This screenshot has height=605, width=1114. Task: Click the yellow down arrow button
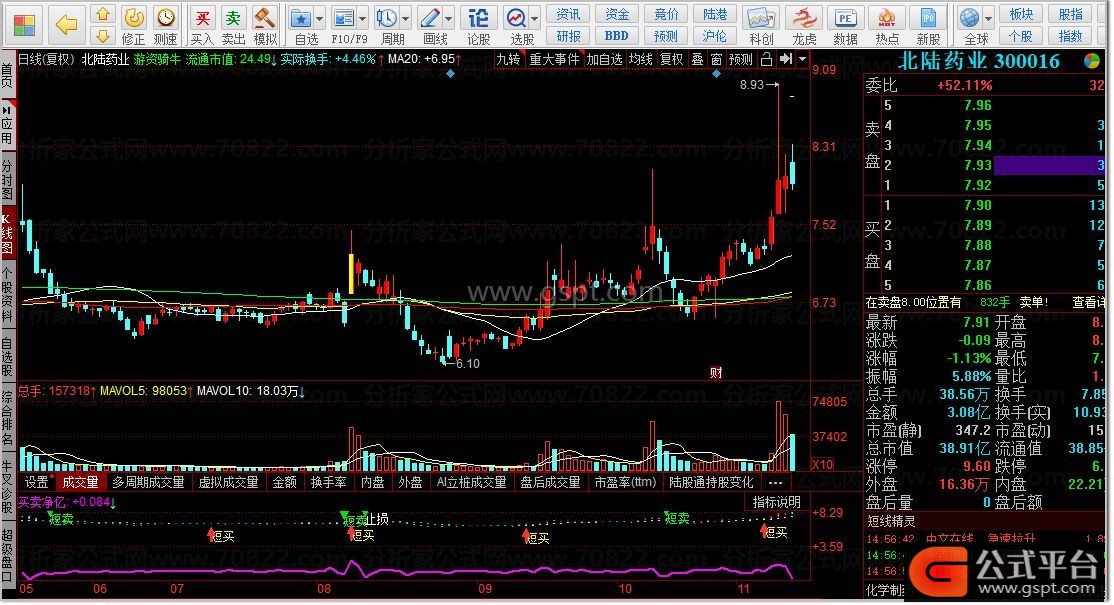click(x=103, y=36)
